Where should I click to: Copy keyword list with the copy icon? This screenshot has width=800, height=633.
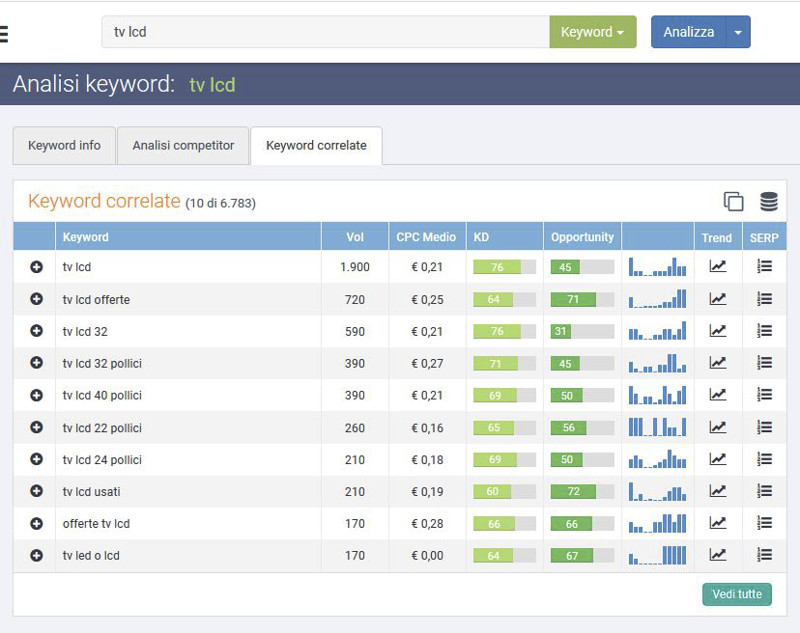tap(733, 201)
